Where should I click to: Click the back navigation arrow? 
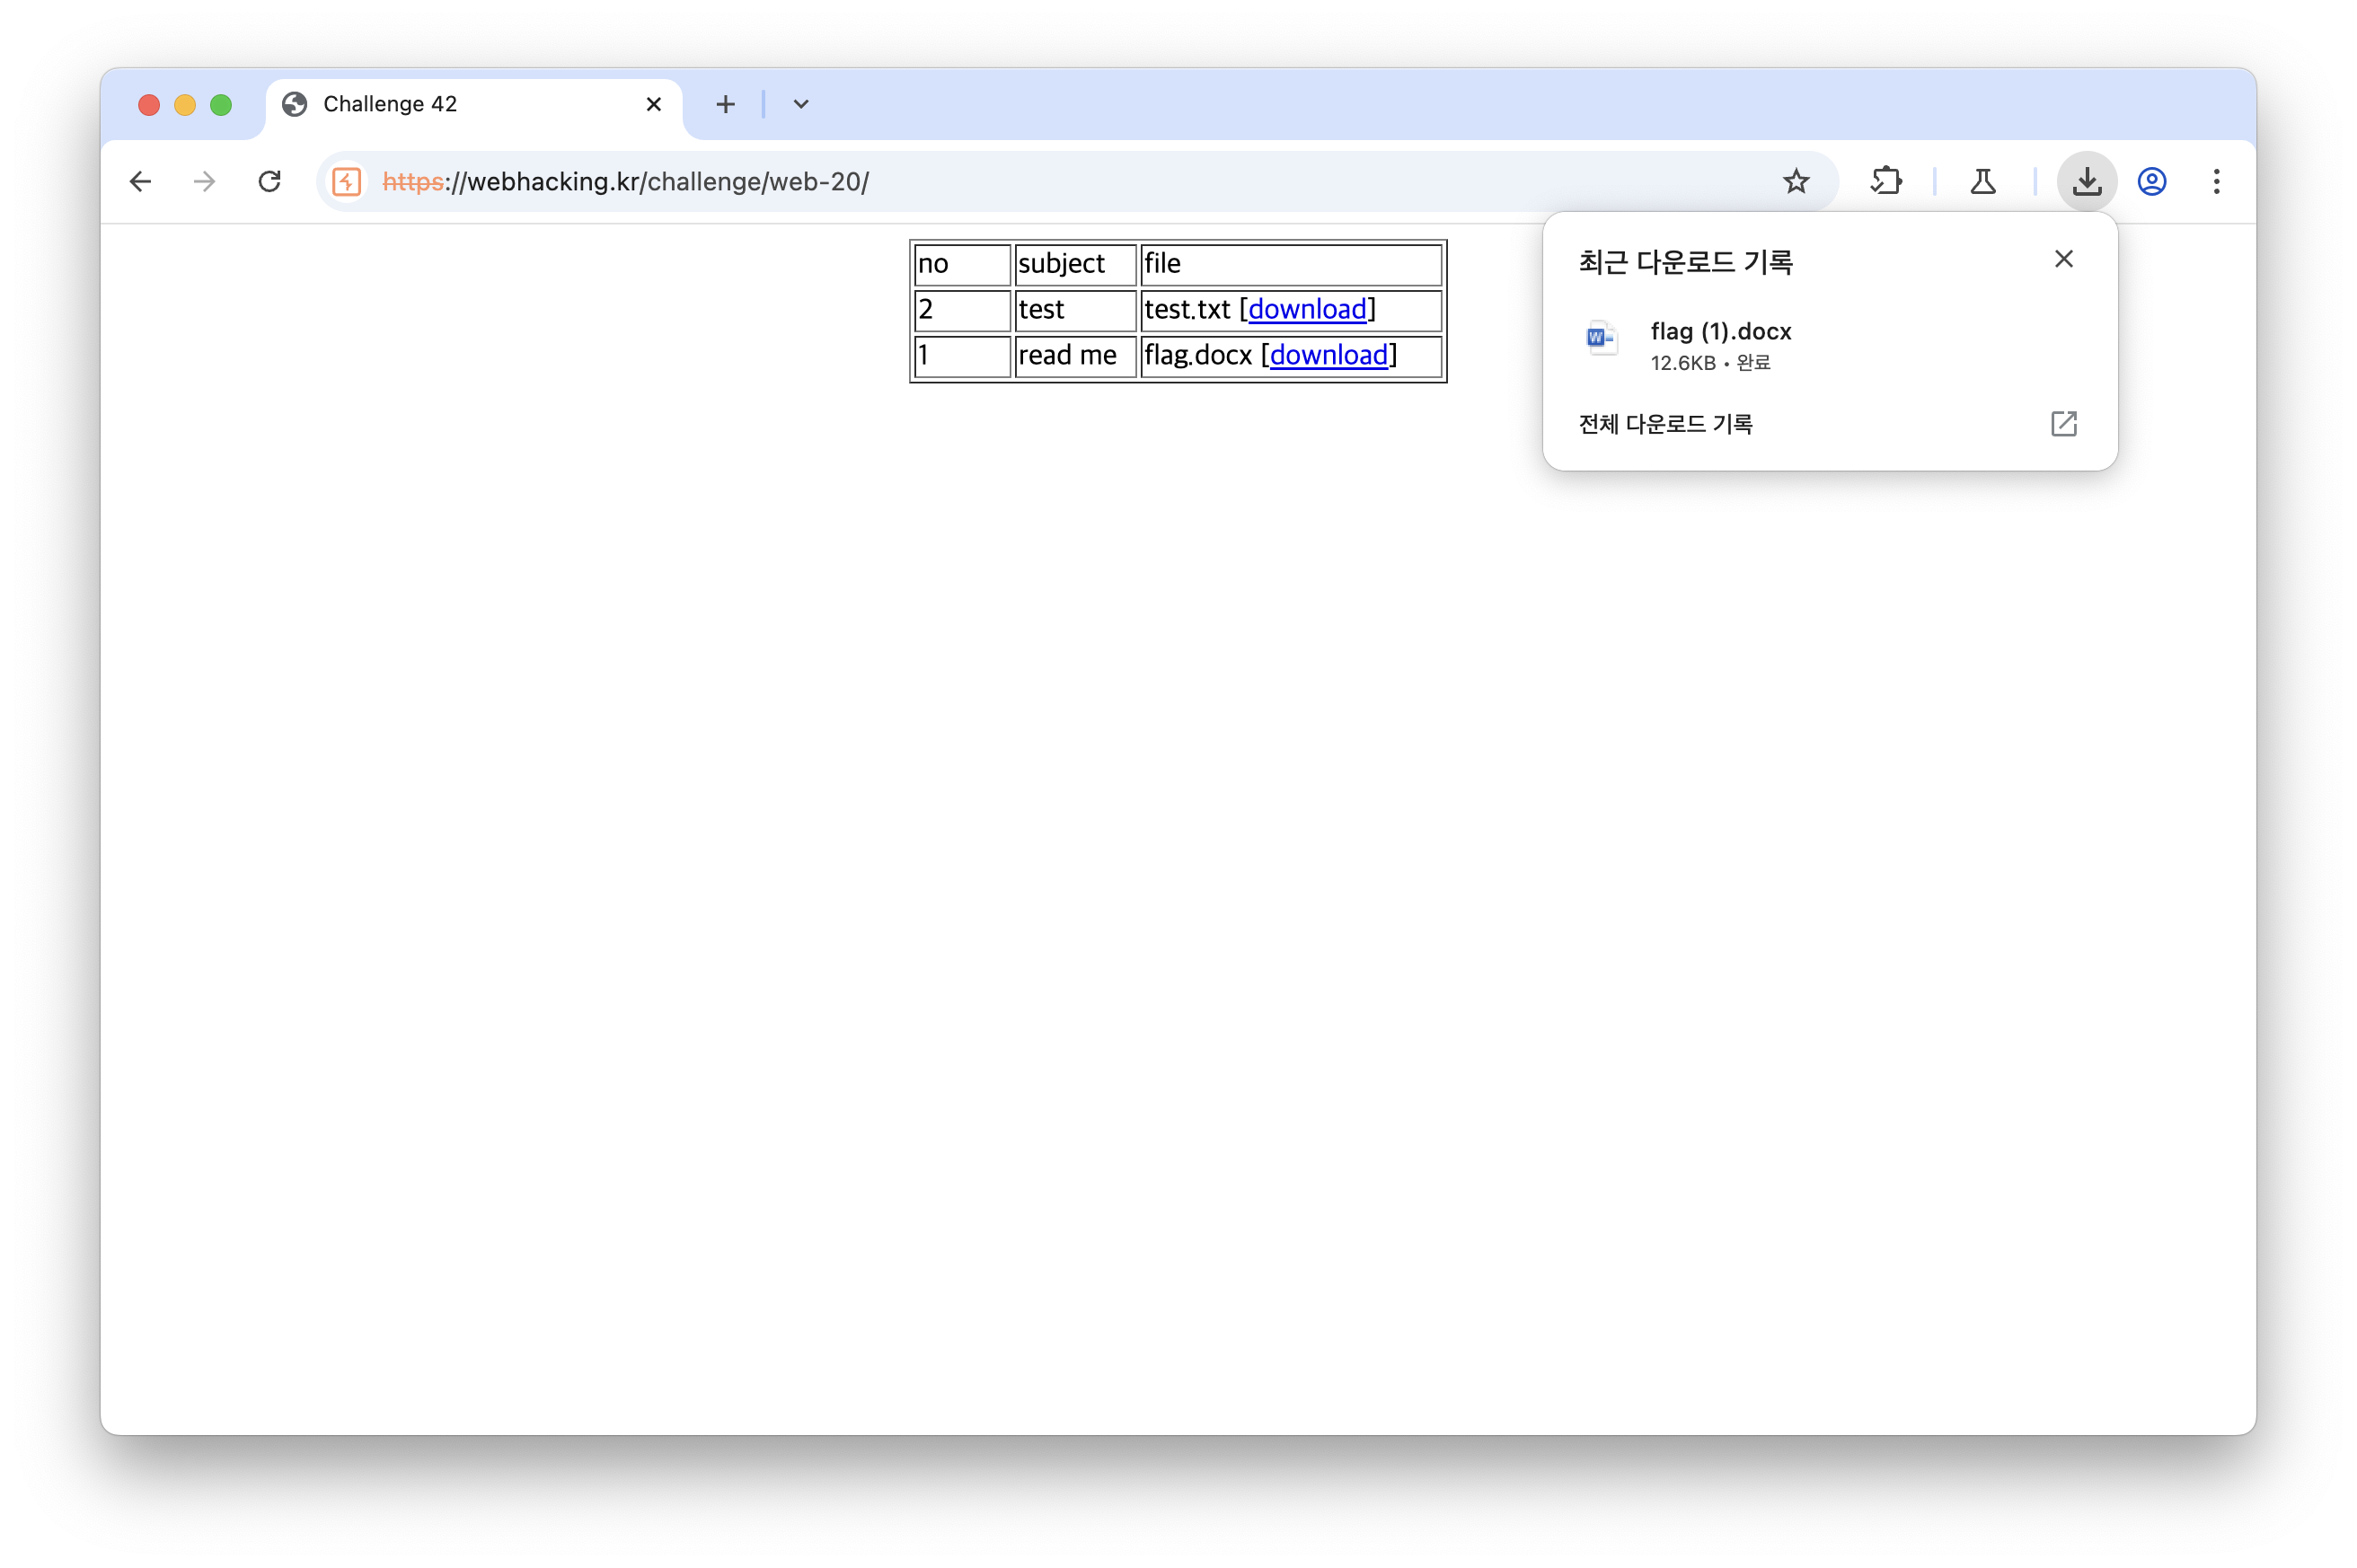pos(140,181)
